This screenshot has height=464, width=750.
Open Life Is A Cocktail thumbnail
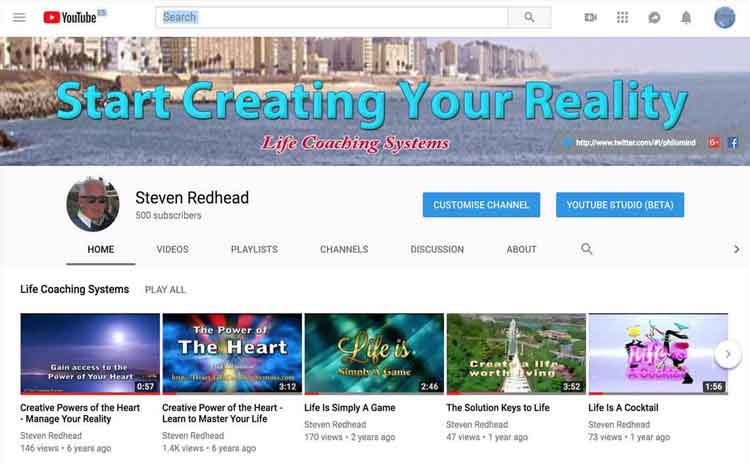point(658,354)
